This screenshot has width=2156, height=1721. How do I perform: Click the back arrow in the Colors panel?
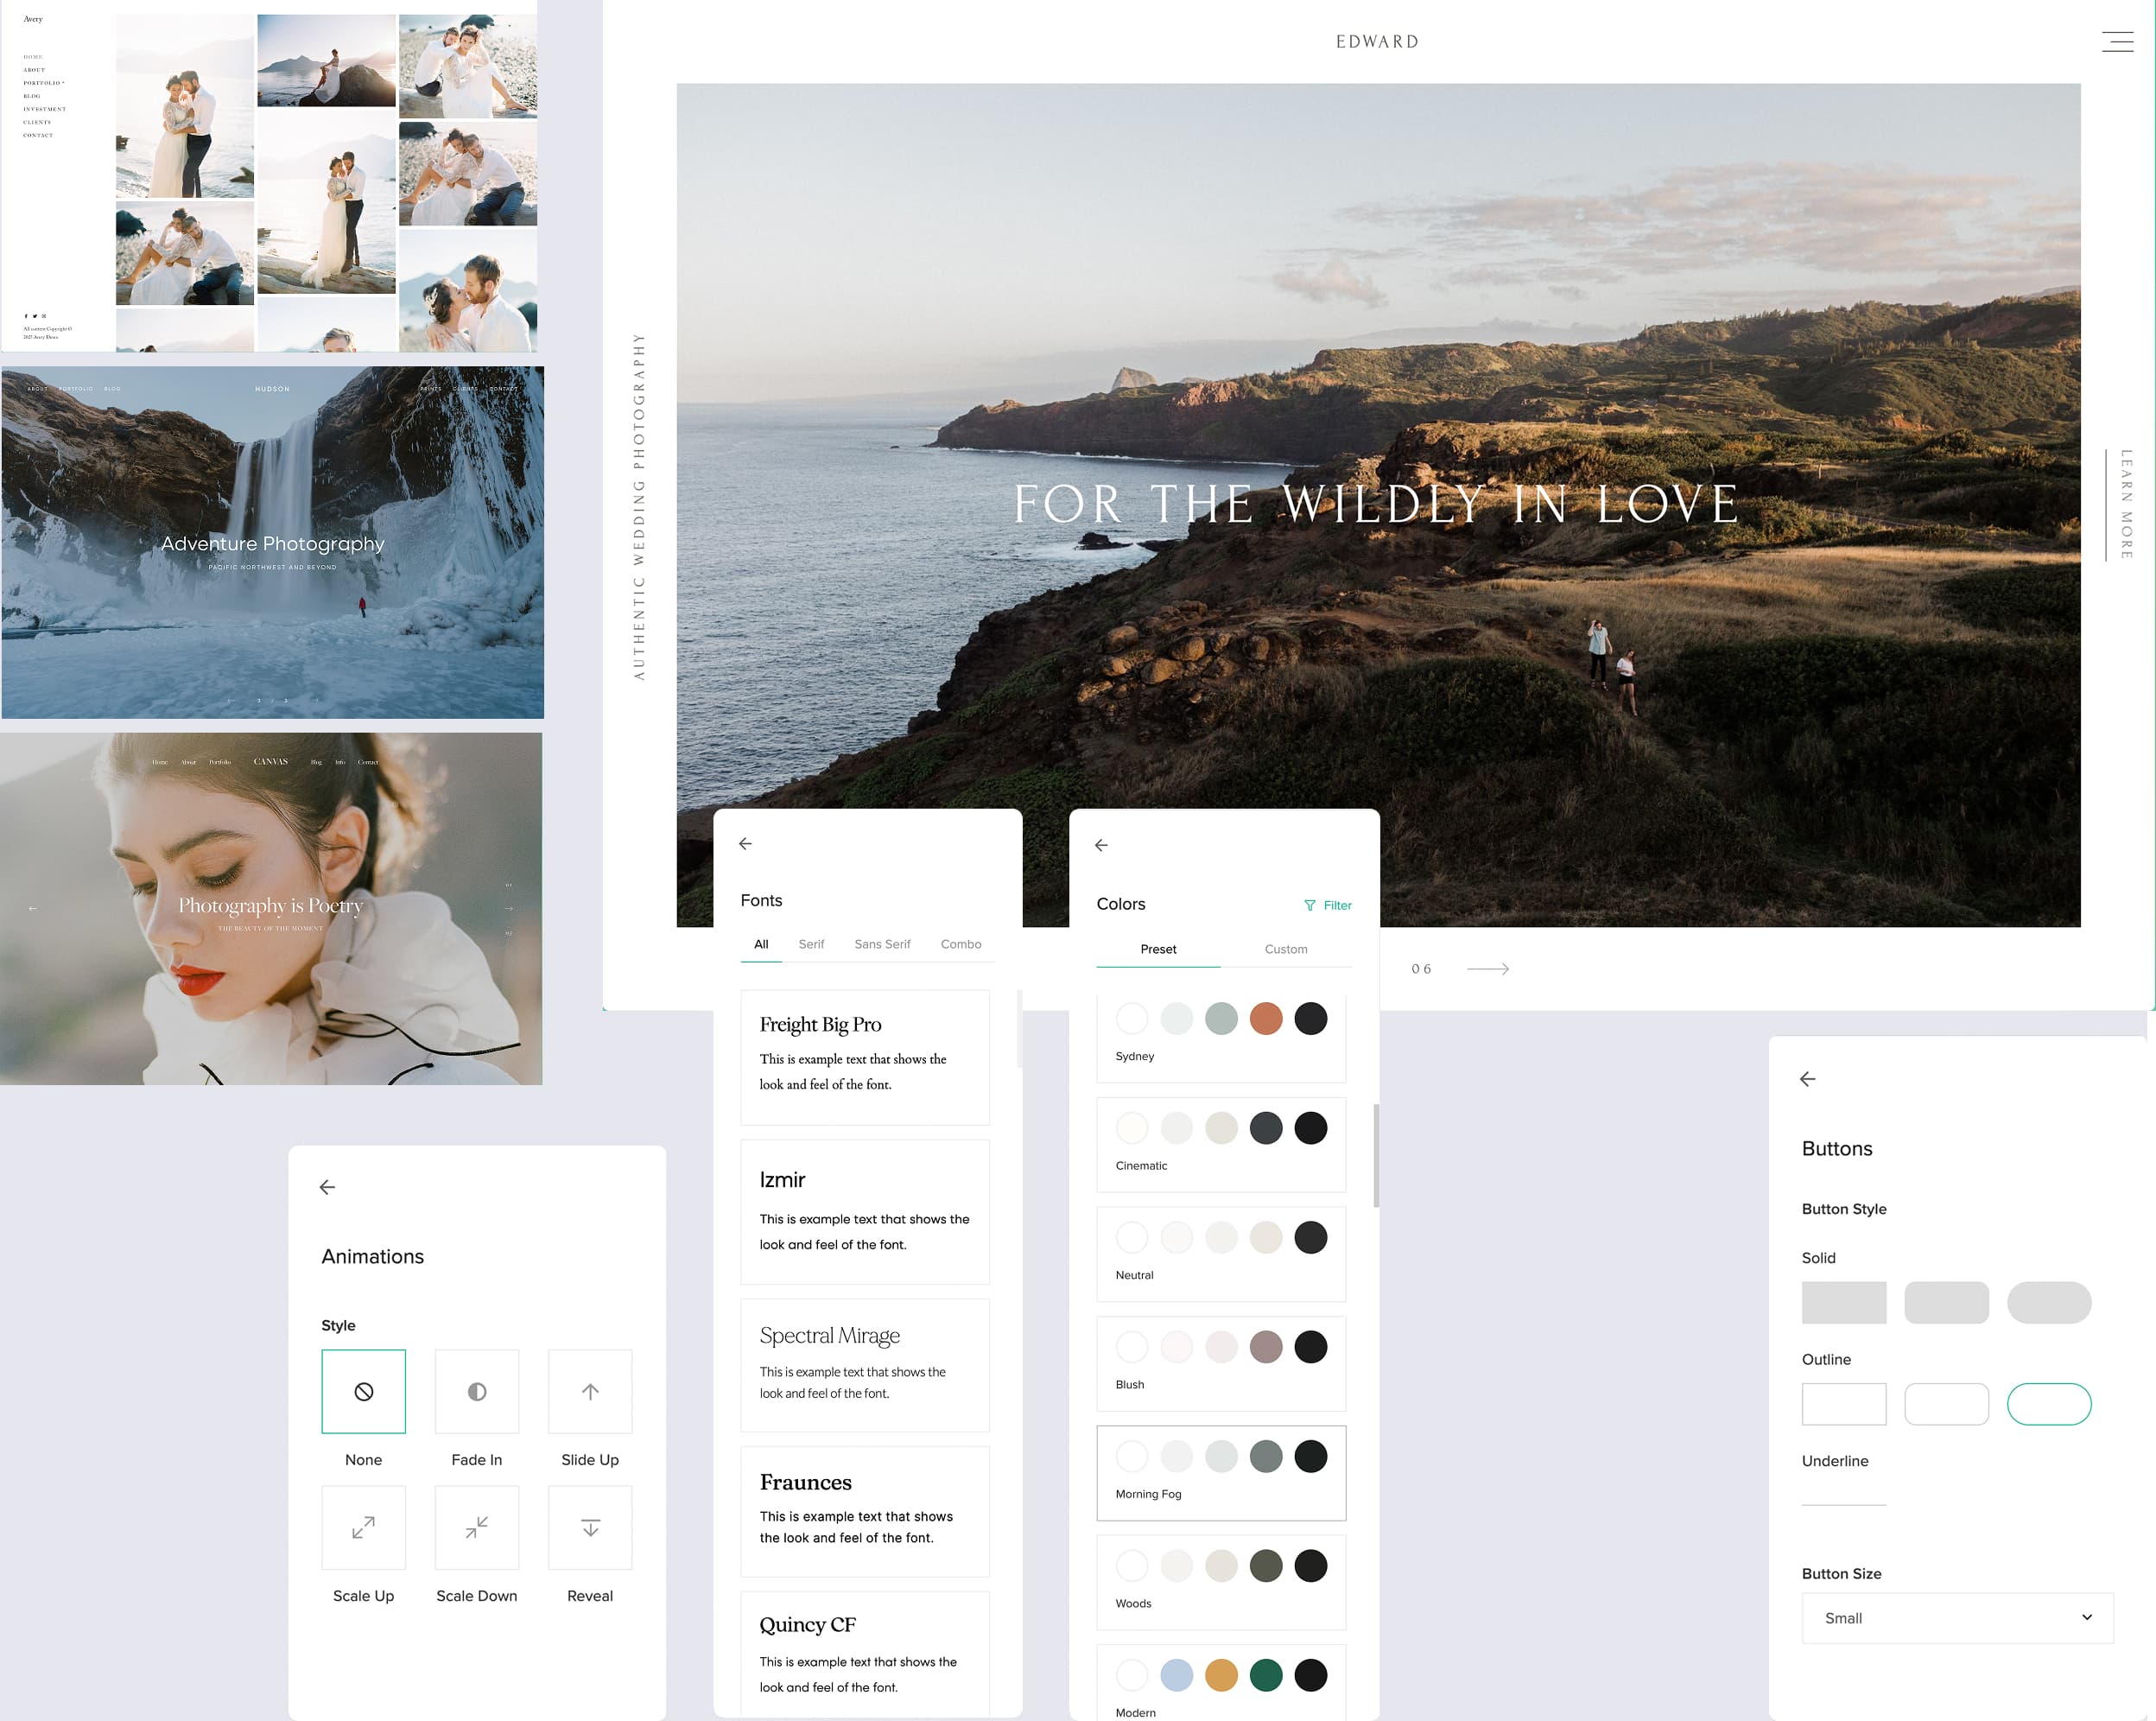coord(1101,845)
